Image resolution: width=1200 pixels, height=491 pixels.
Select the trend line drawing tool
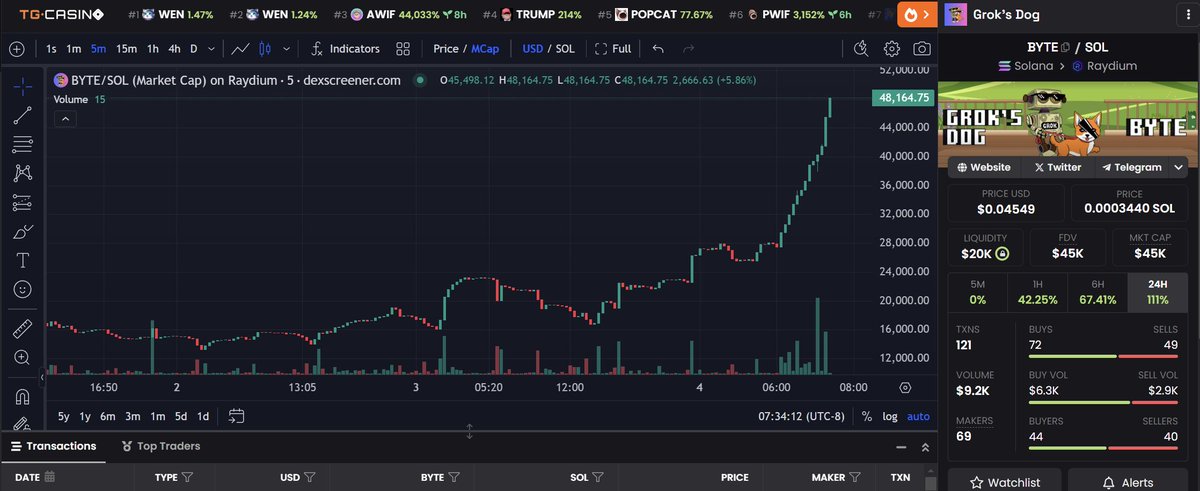tap(22, 115)
